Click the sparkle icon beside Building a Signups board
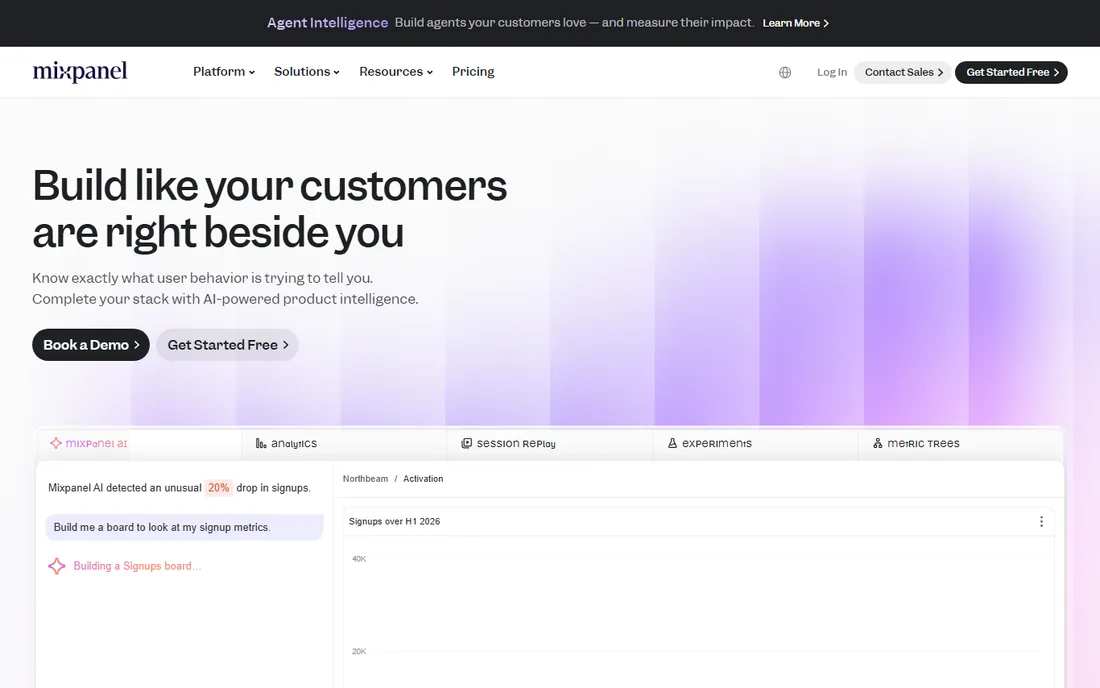The height and width of the screenshot is (688, 1100). click(x=57, y=566)
